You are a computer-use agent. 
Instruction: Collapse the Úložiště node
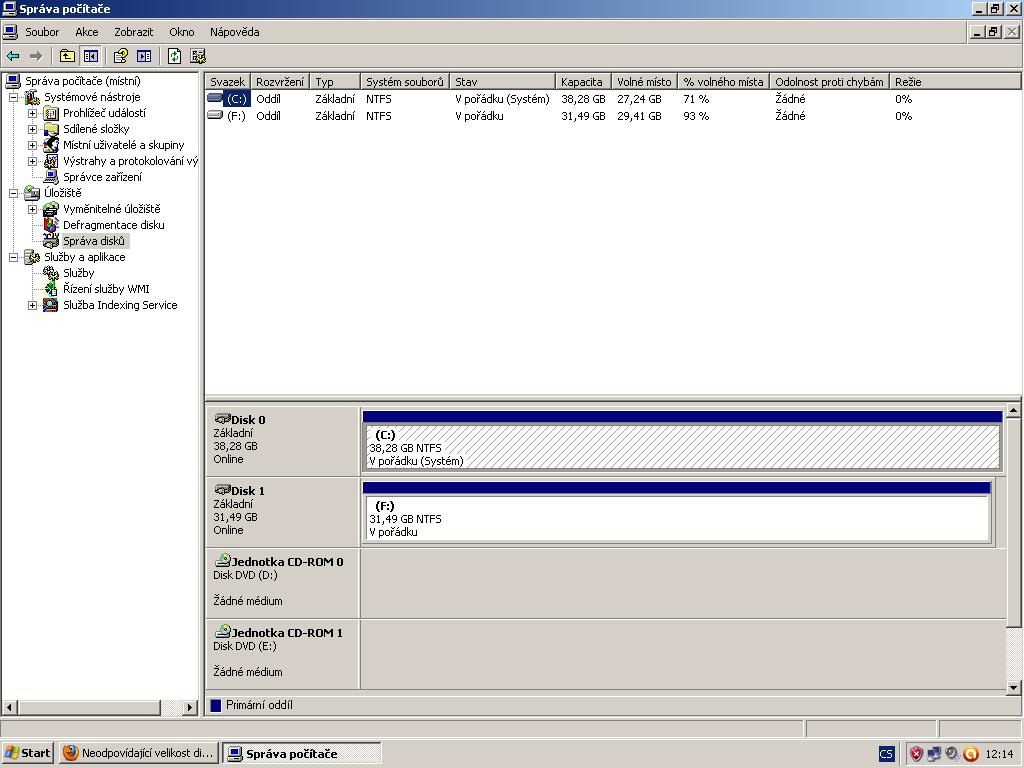(13, 193)
